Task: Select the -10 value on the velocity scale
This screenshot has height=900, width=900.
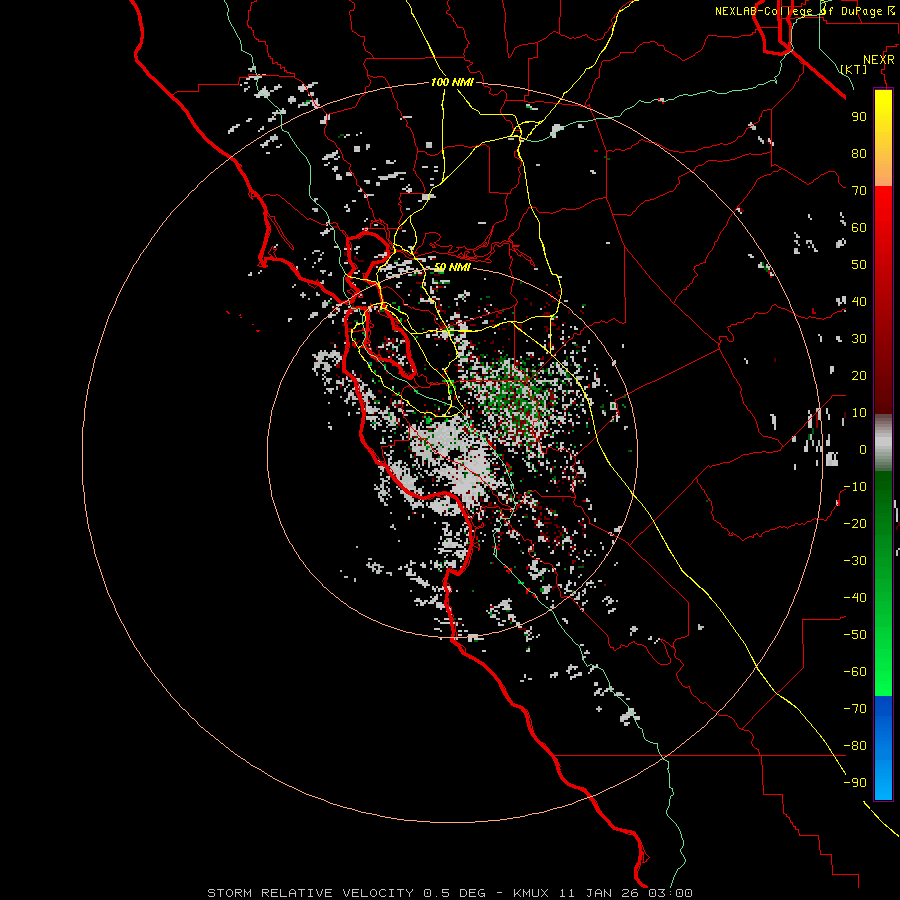Action: click(x=855, y=487)
